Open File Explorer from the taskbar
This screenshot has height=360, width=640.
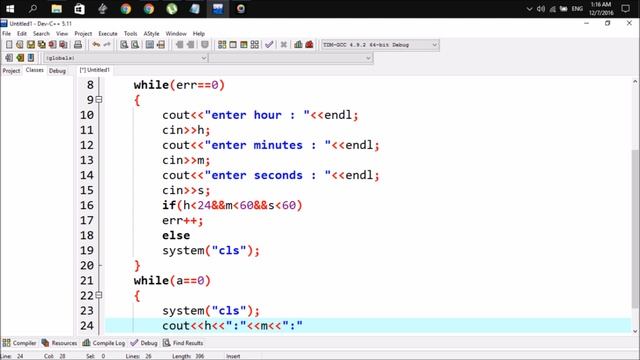(56, 9)
